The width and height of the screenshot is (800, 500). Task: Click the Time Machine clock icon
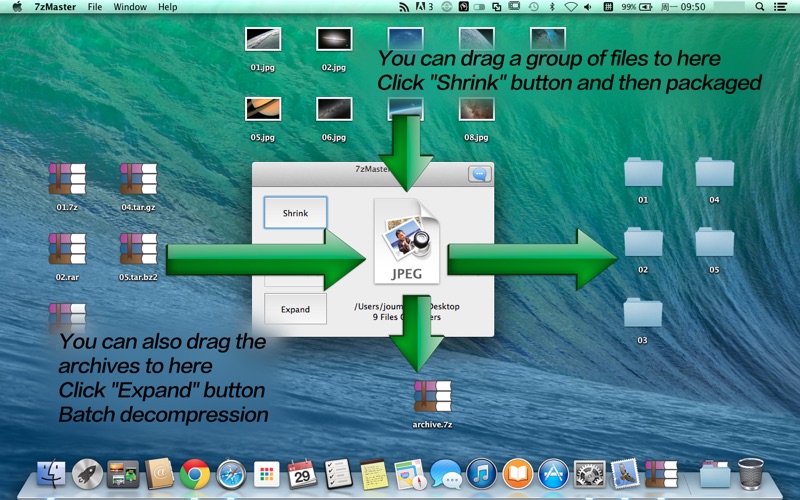click(x=534, y=7)
